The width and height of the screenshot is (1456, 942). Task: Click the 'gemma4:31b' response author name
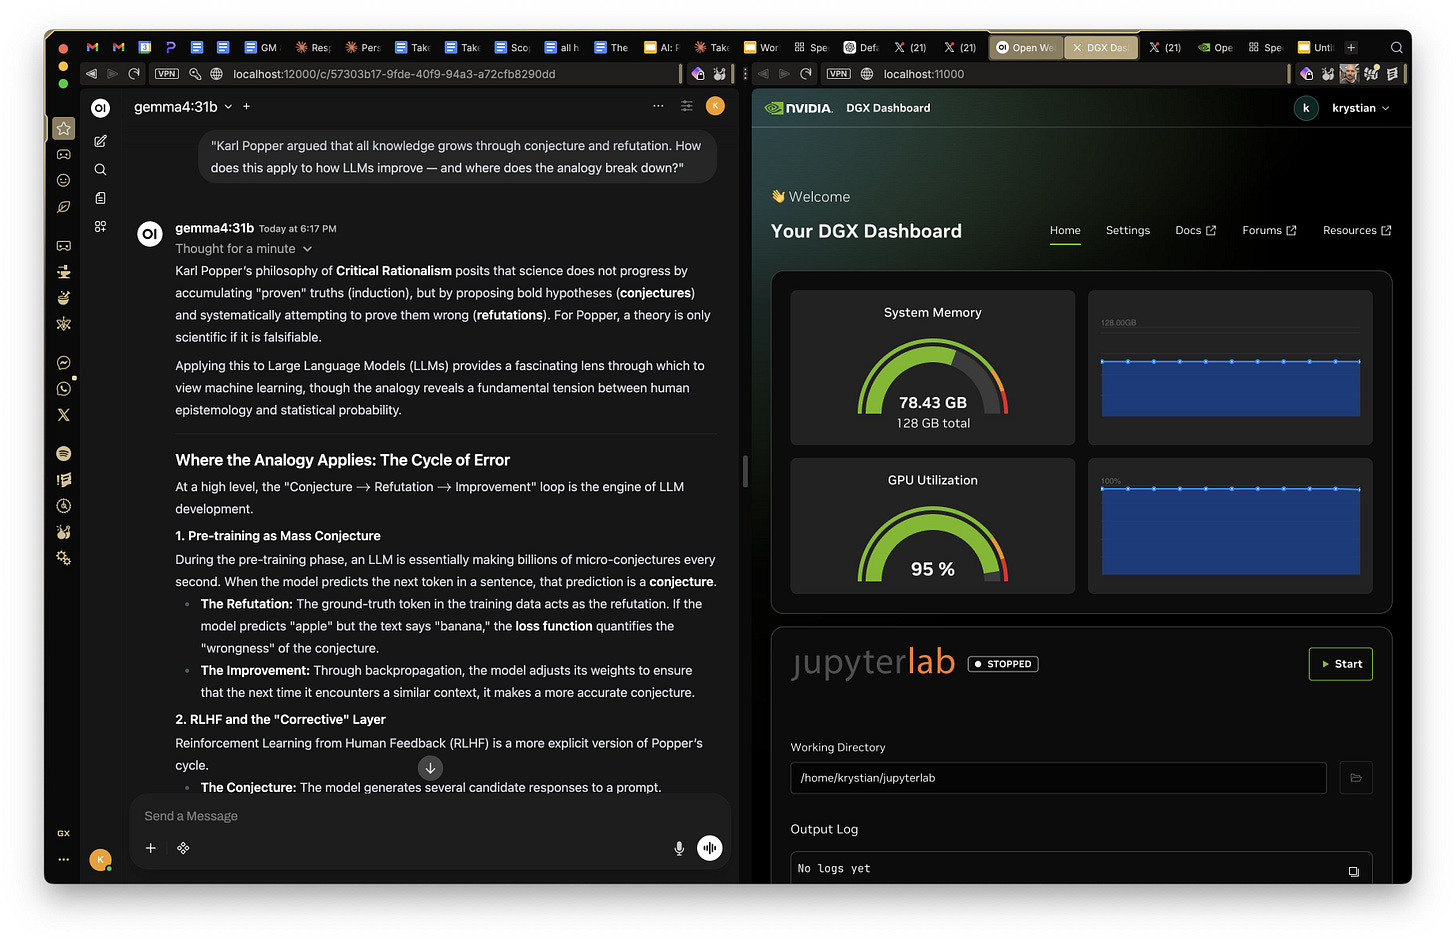click(214, 228)
